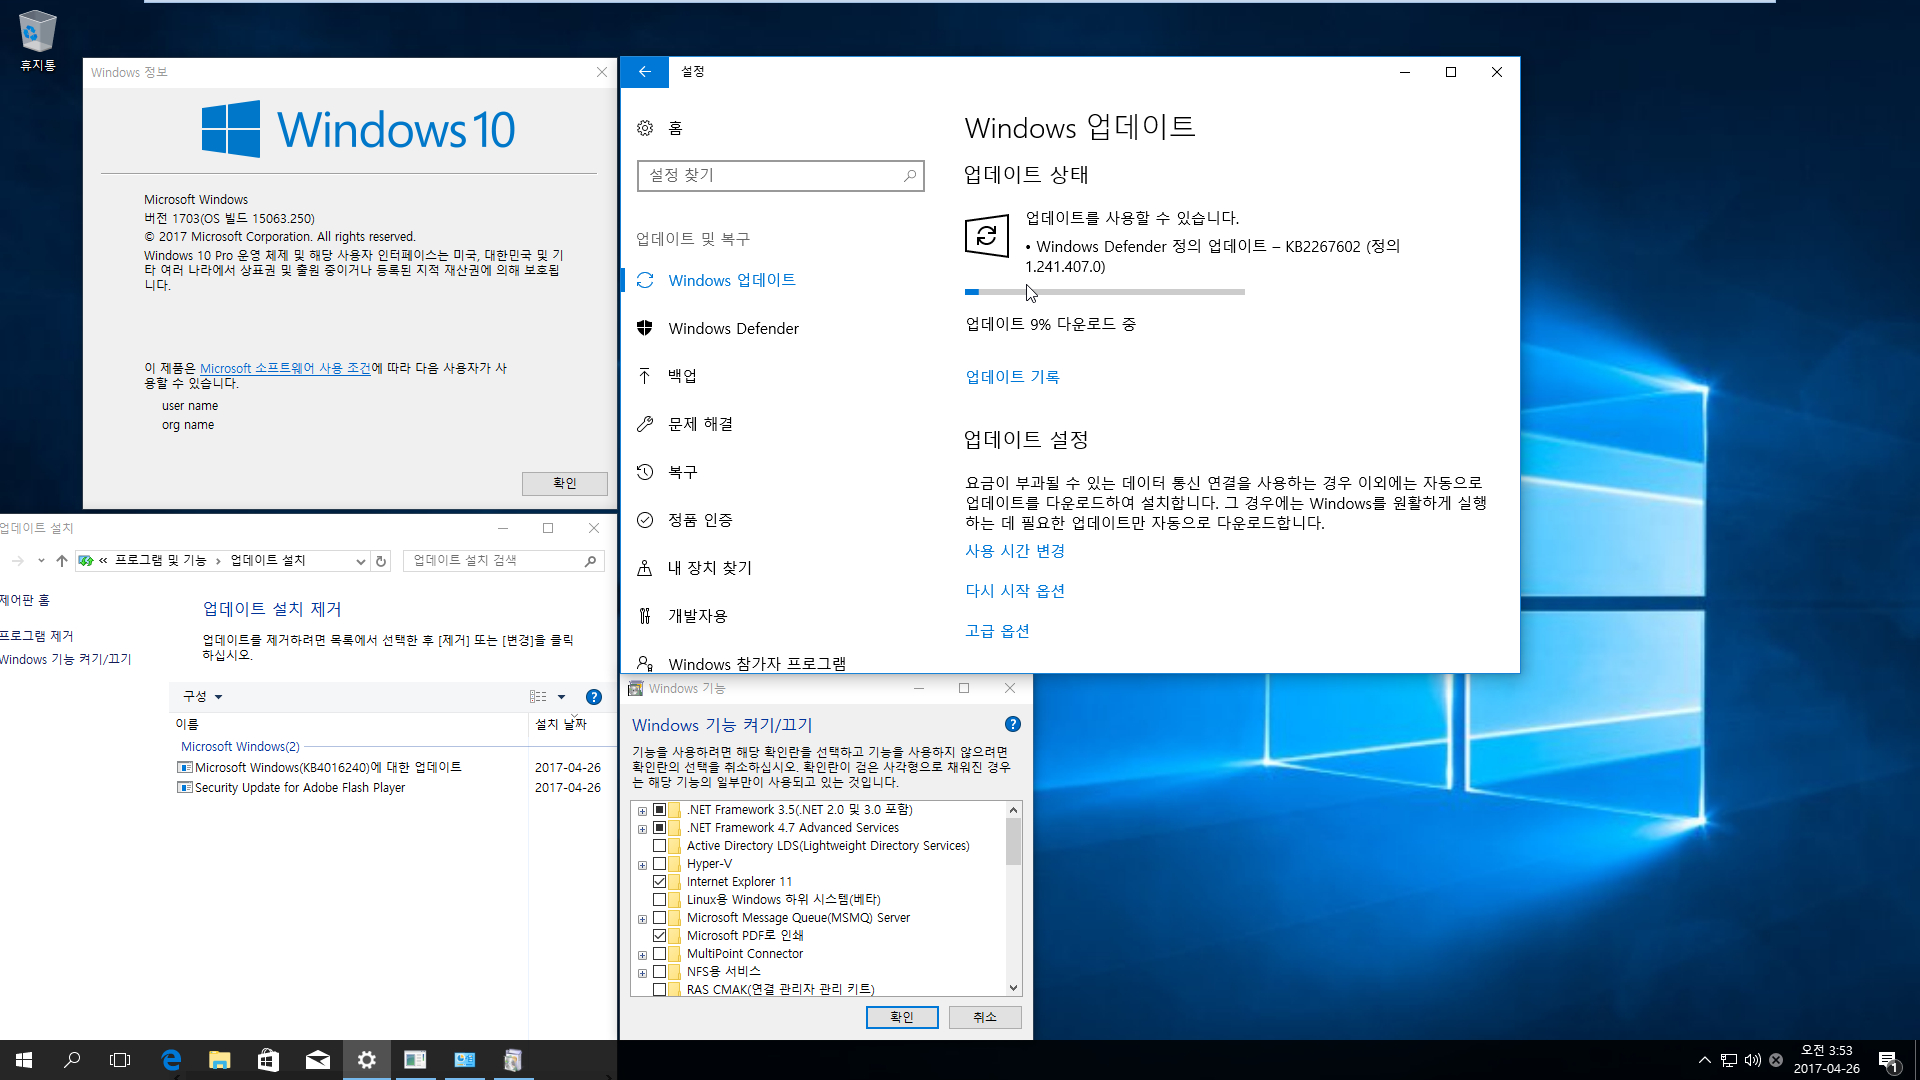Toggle .NET Framework 3.5 checkbox

click(659, 810)
